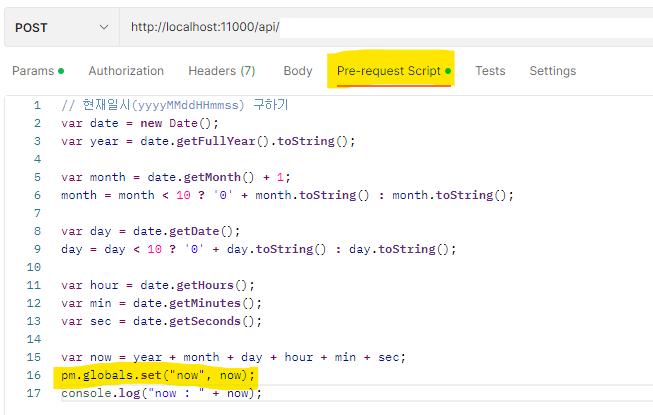Click line 6 month ternary expression

click(287, 195)
